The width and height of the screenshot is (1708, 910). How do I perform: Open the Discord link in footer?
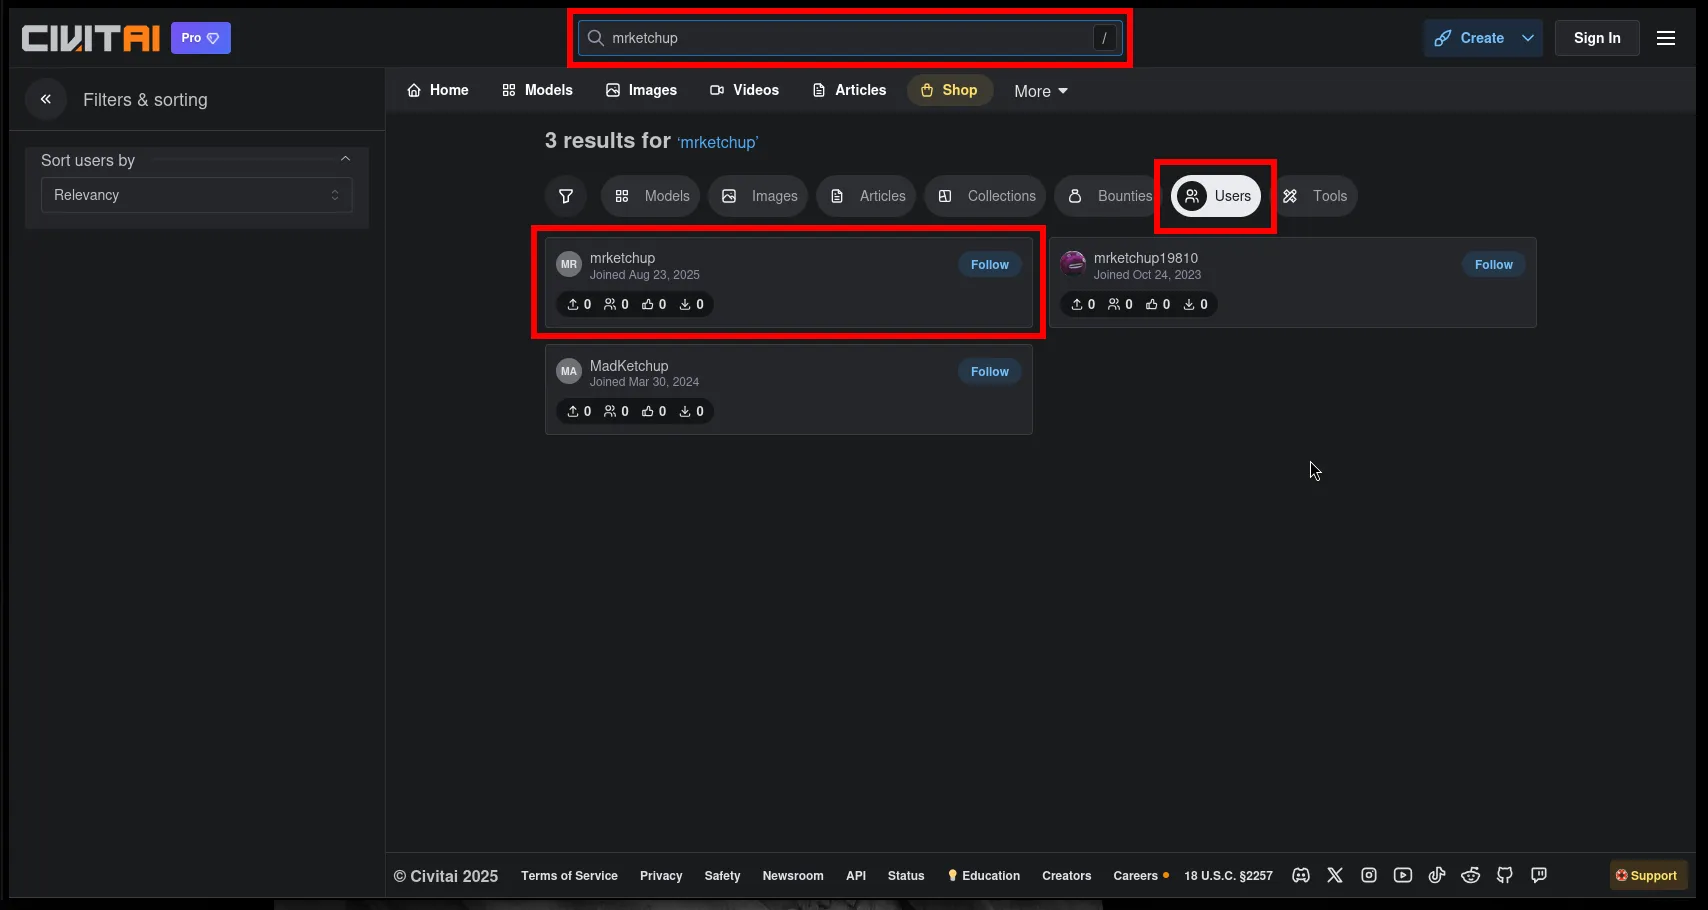[x=1300, y=875]
